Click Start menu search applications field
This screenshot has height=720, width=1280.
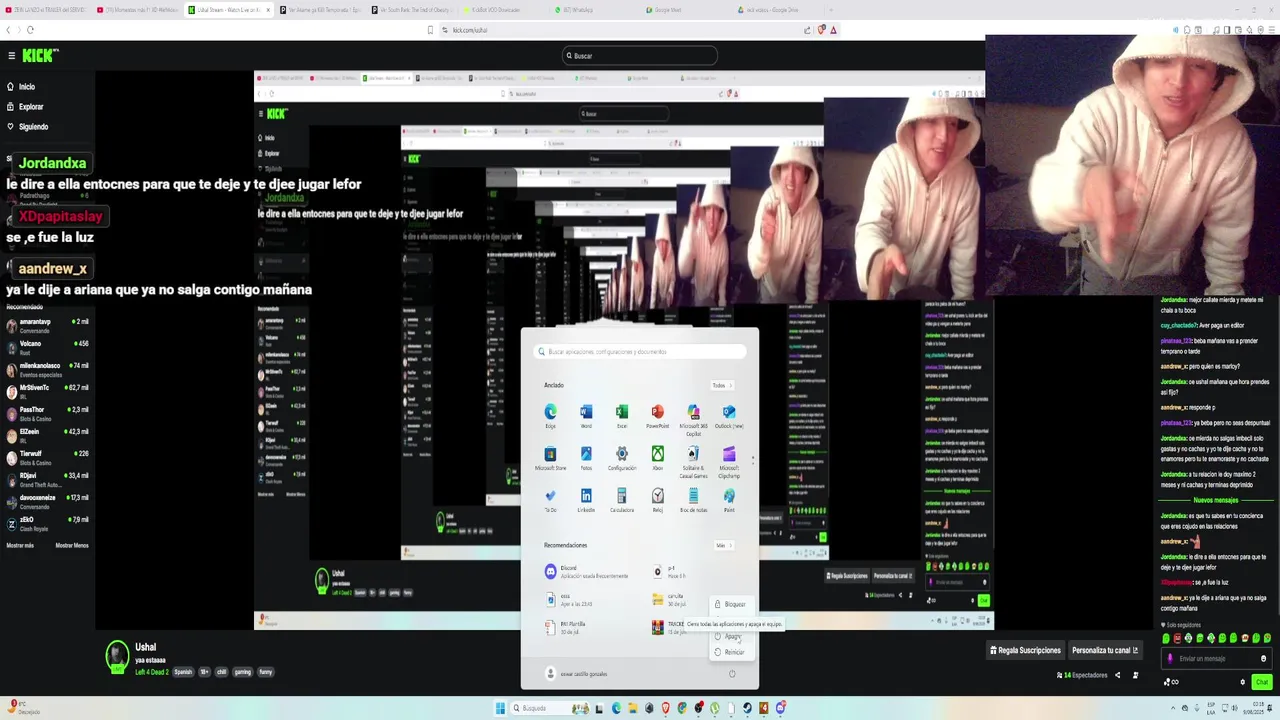[x=640, y=351]
